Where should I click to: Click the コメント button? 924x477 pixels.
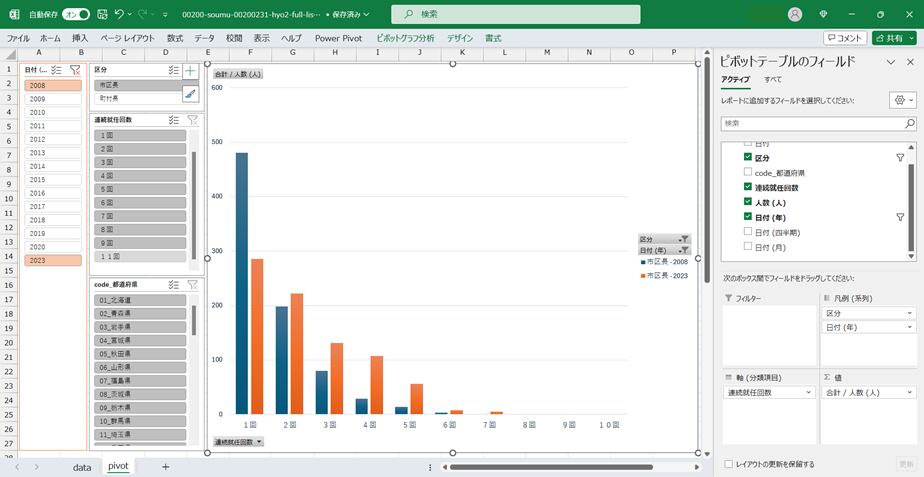(x=845, y=38)
